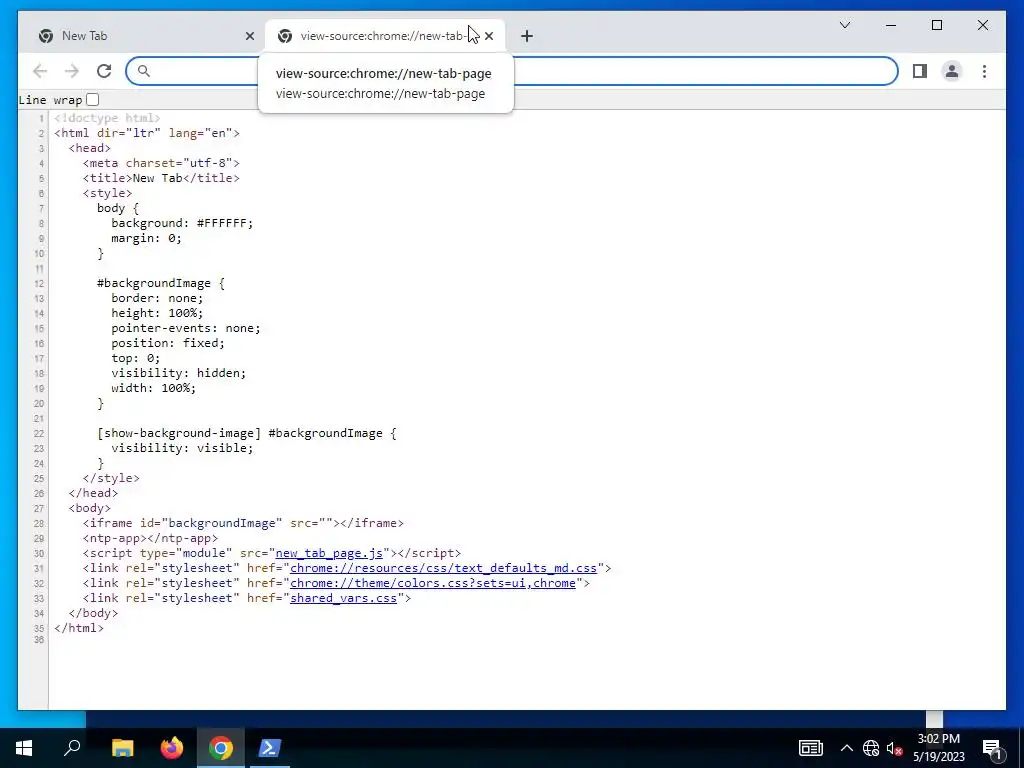Open the text_defaults_md.css resource link
This screenshot has height=768, width=1024.
coord(443,568)
